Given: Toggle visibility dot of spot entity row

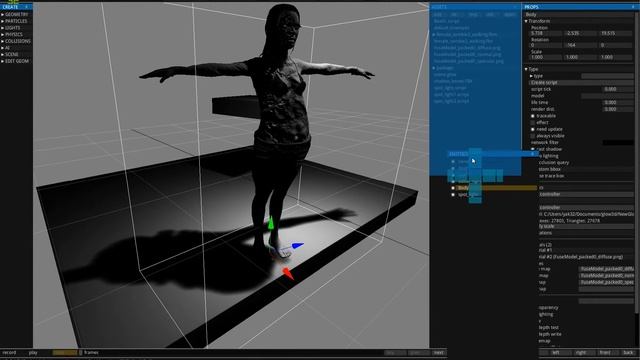Looking at the screenshot, I should [x=453, y=195].
